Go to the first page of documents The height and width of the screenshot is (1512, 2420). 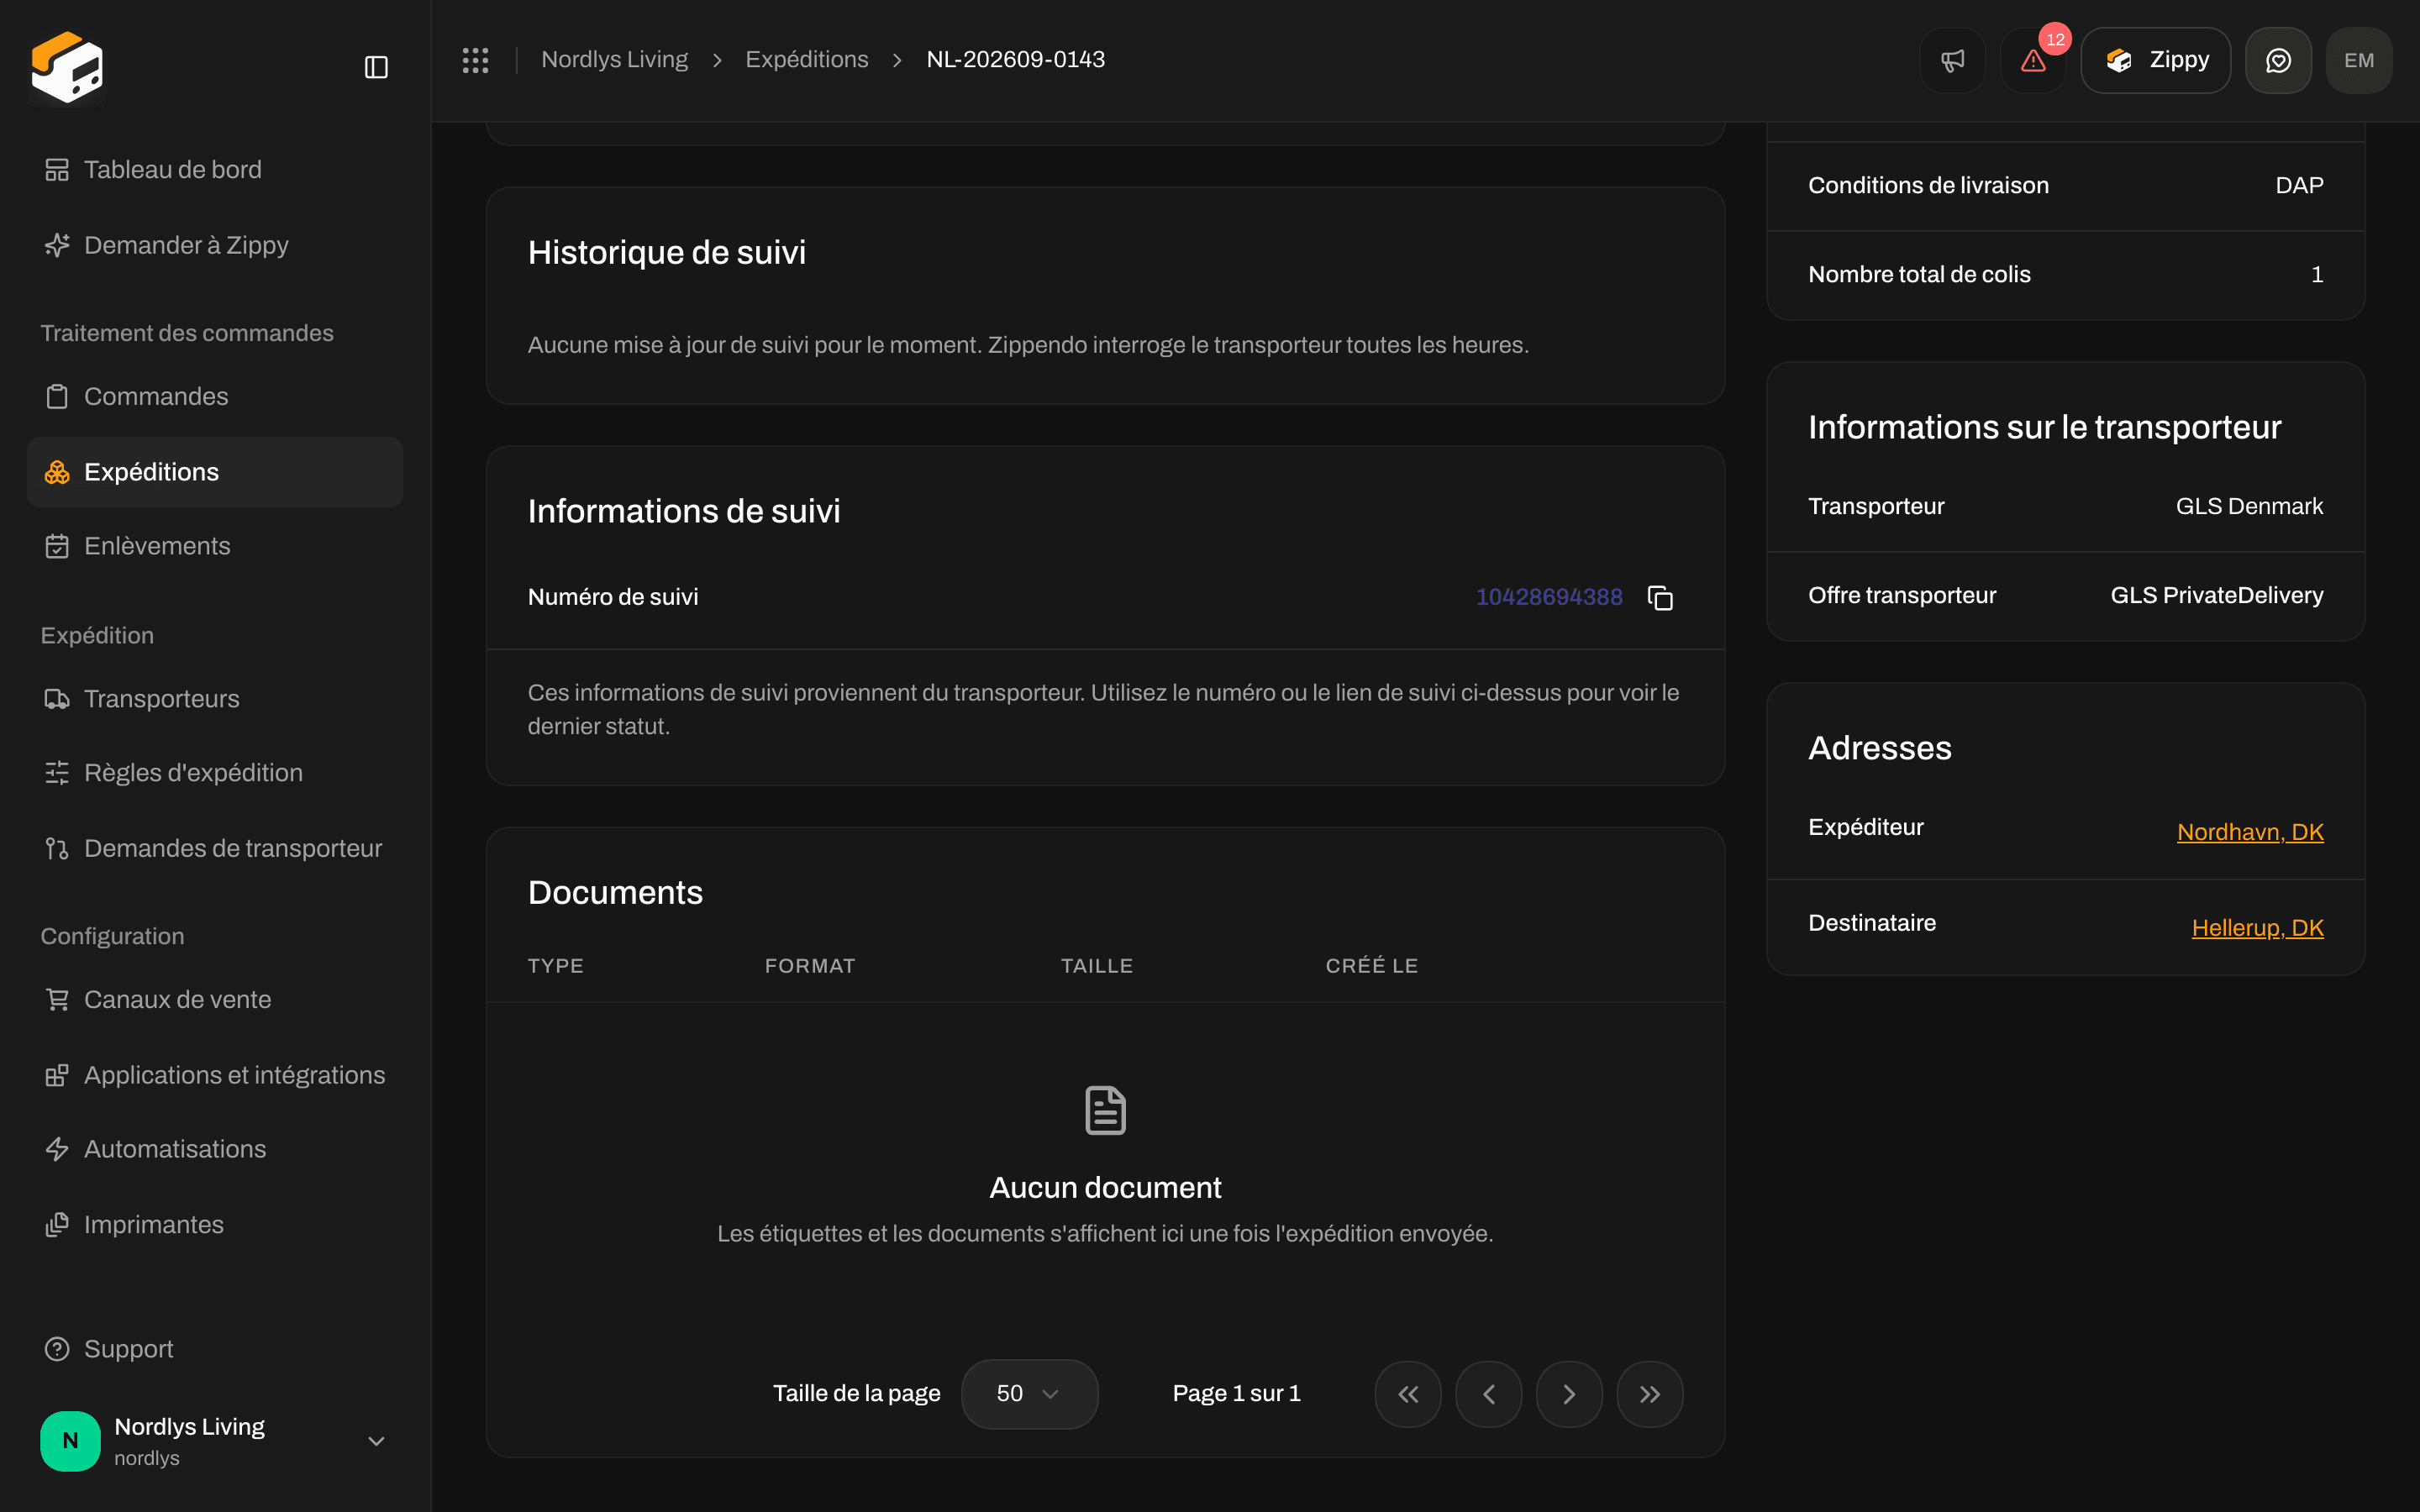[x=1408, y=1394]
